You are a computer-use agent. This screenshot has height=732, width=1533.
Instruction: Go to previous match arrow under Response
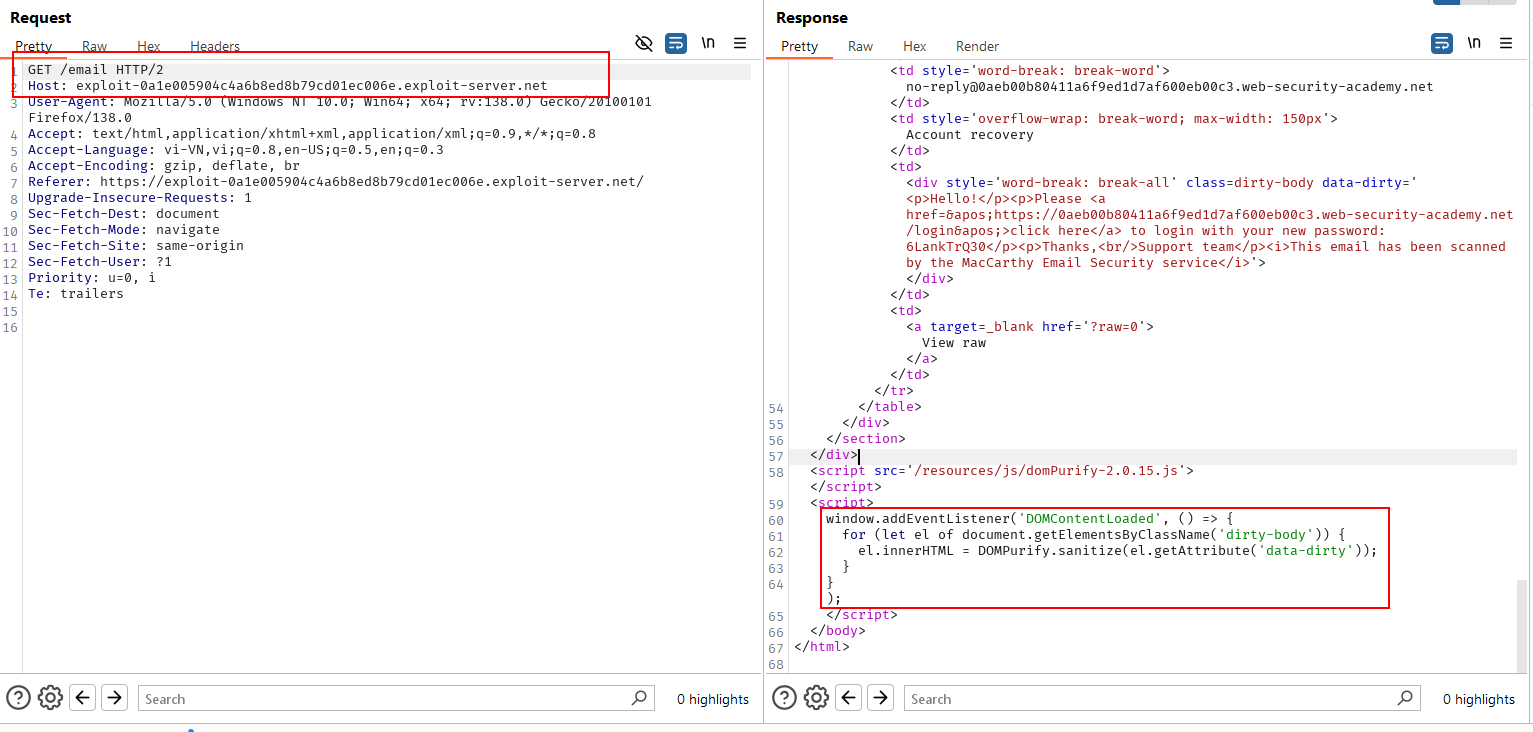(849, 698)
